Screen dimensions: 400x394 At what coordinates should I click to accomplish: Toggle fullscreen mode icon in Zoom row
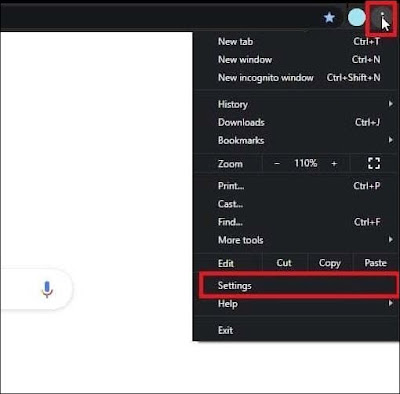click(x=374, y=163)
